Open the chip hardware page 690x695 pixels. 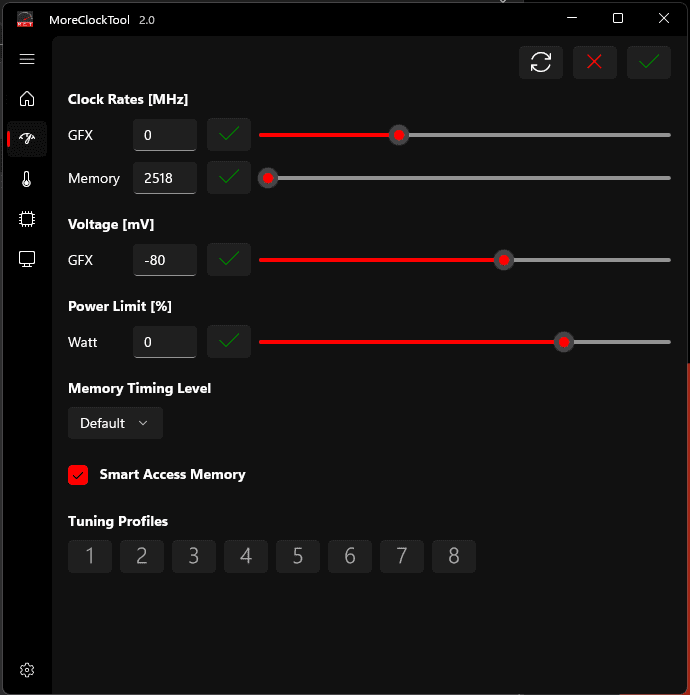click(x=27, y=219)
